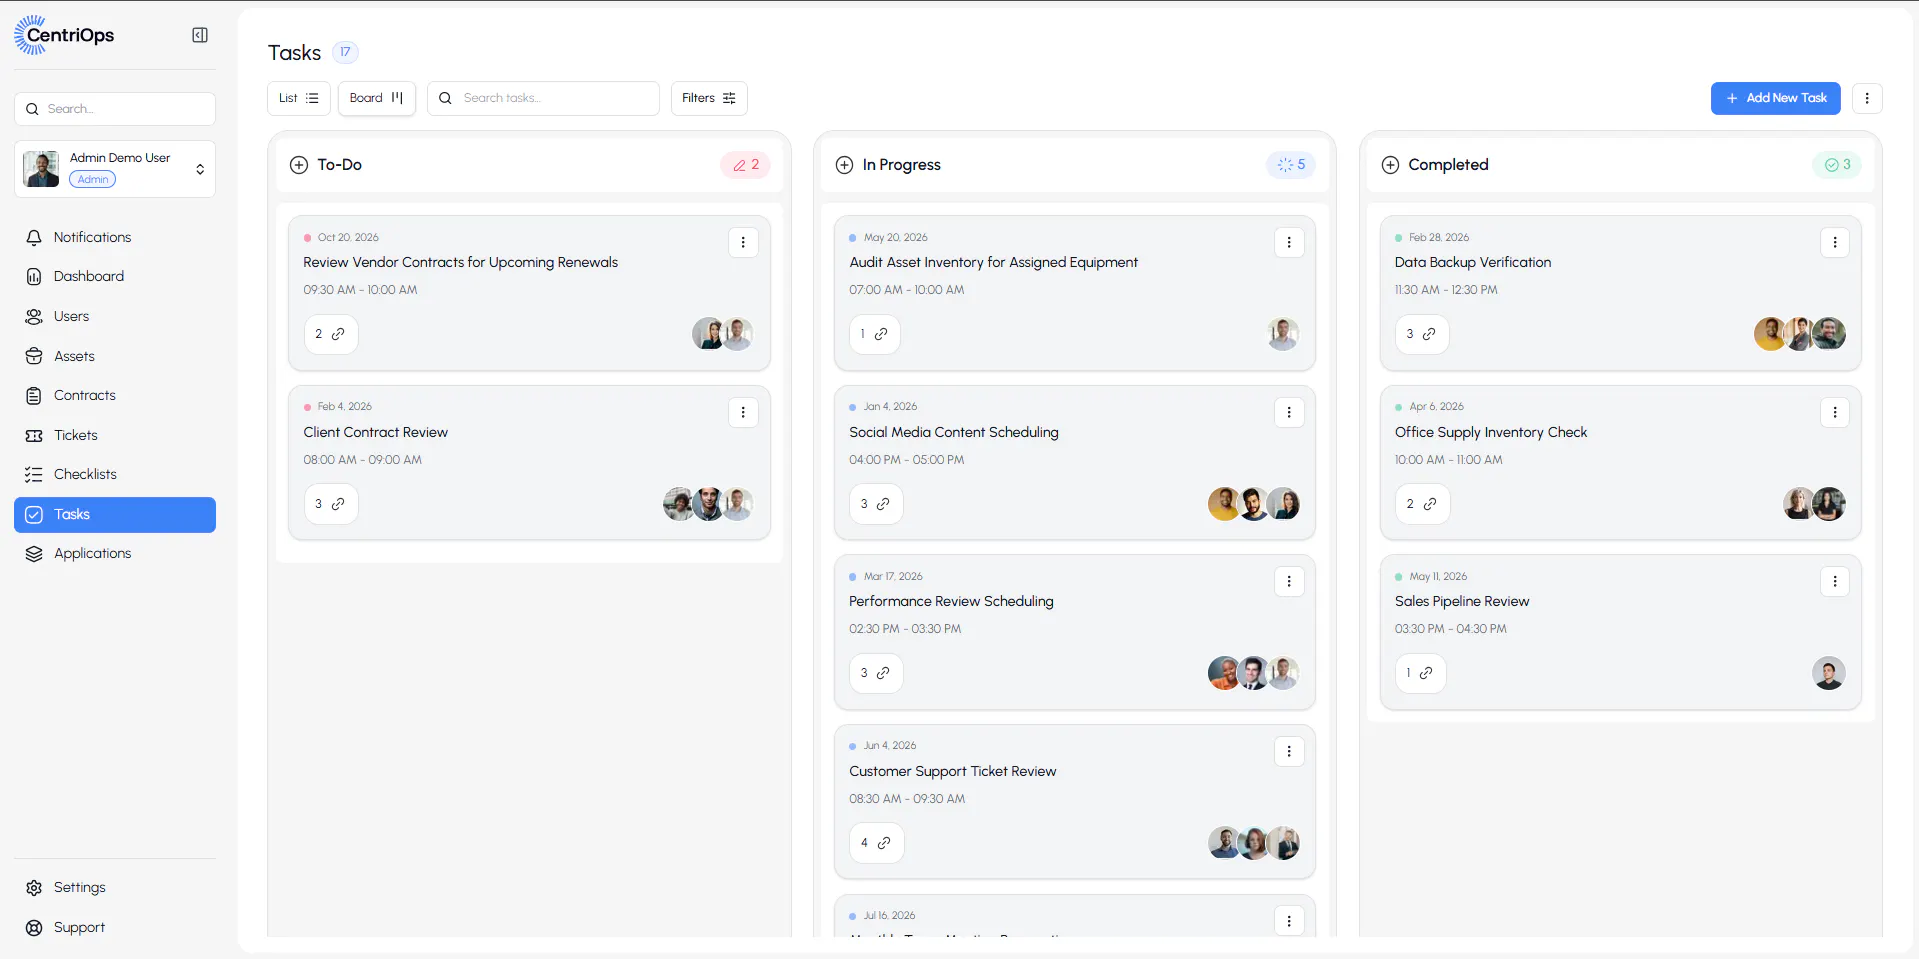The height and width of the screenshot is (959, 1919).
Task: Open Social Media Content Scheduling task title
Action: coord(954,432)
